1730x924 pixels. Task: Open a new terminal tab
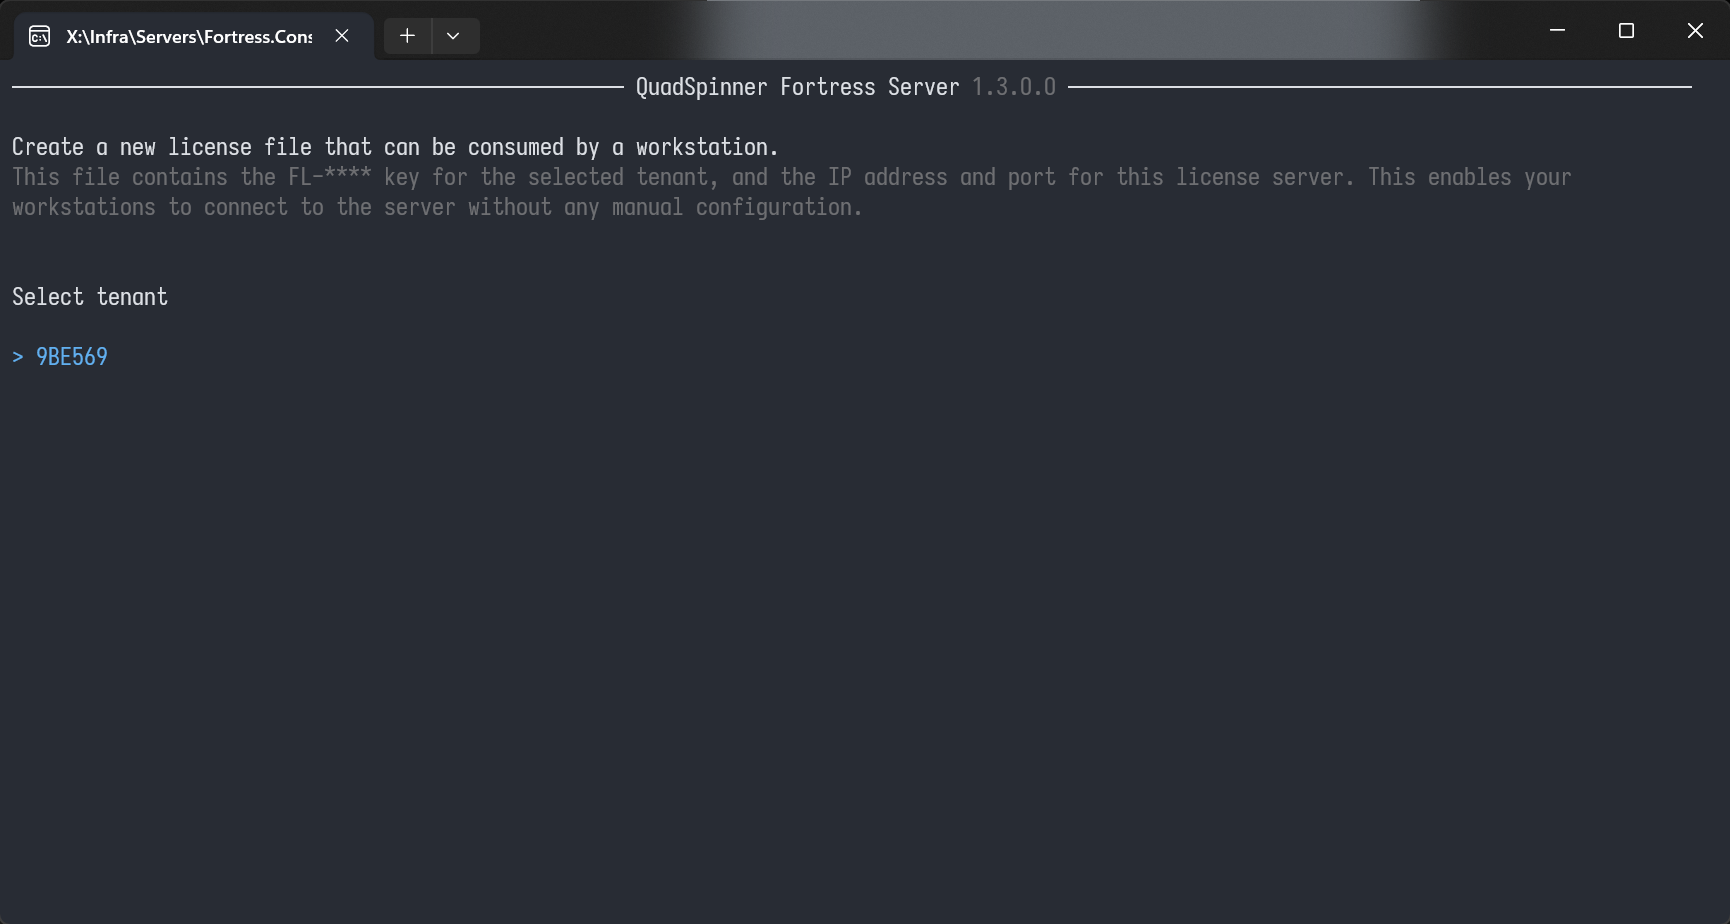407,36
